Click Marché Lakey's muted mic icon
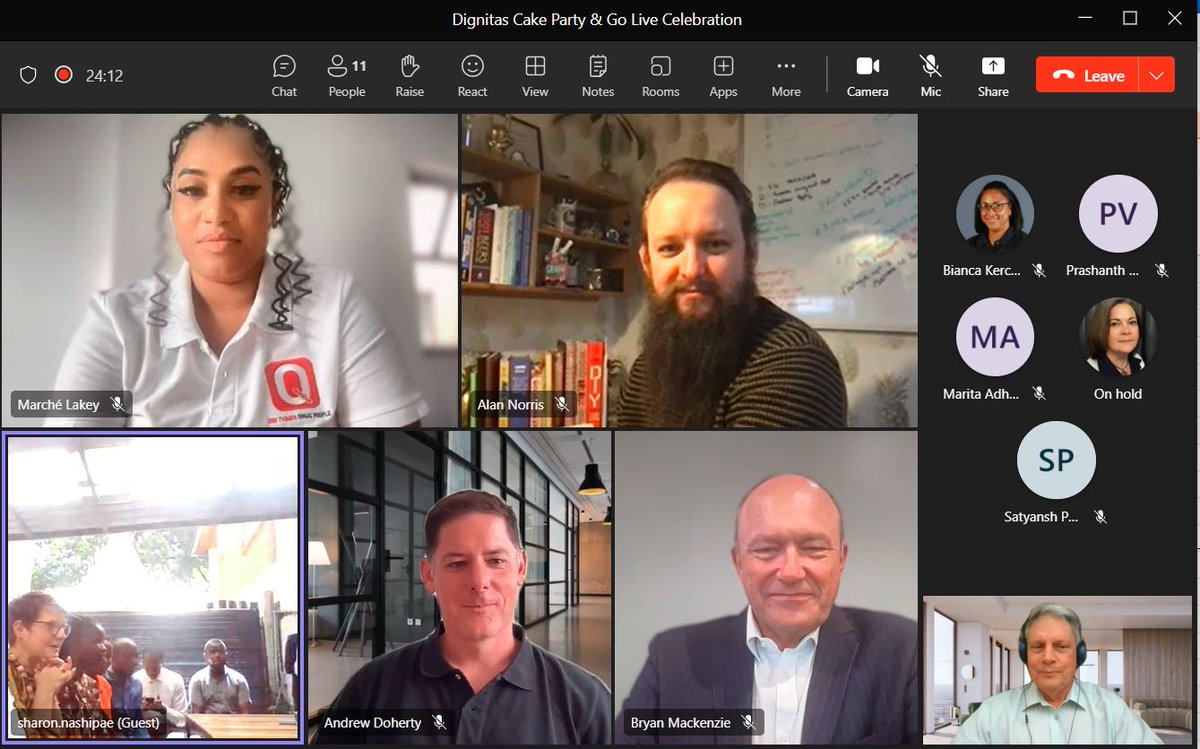 pyautogui.click(x=117, y=405)
